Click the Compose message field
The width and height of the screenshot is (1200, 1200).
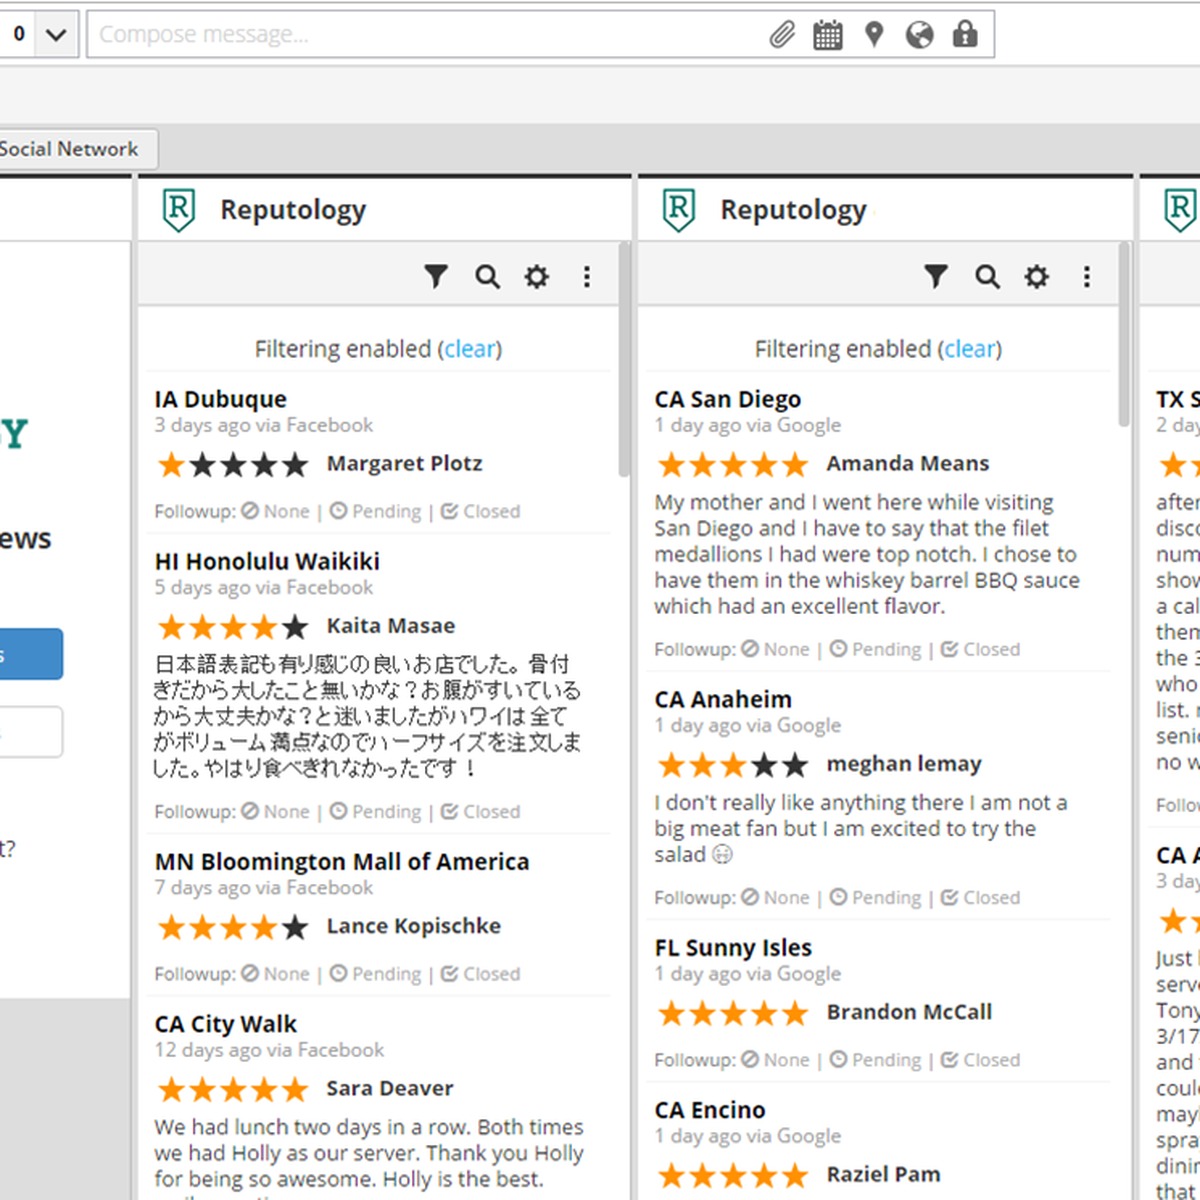click(x=420, y=35)
